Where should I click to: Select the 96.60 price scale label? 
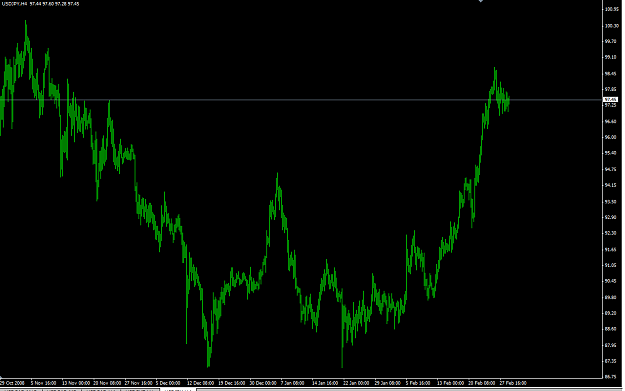pos(611,122)
